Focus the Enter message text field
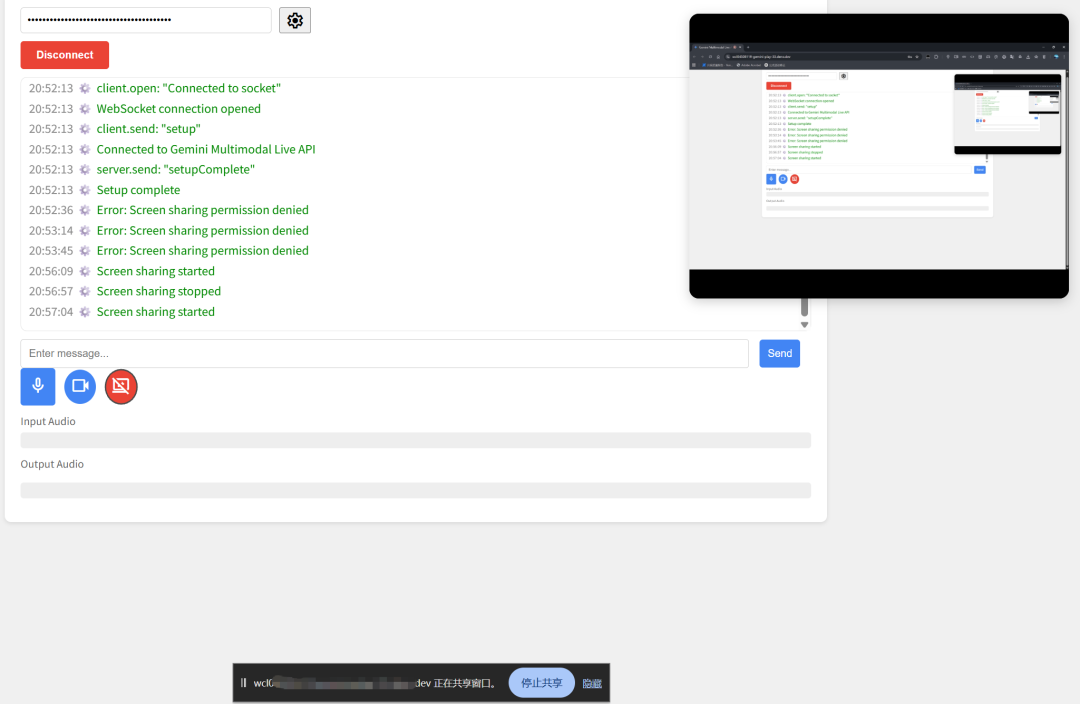The height and width of the screenshot is (704, 1080). 384,353
